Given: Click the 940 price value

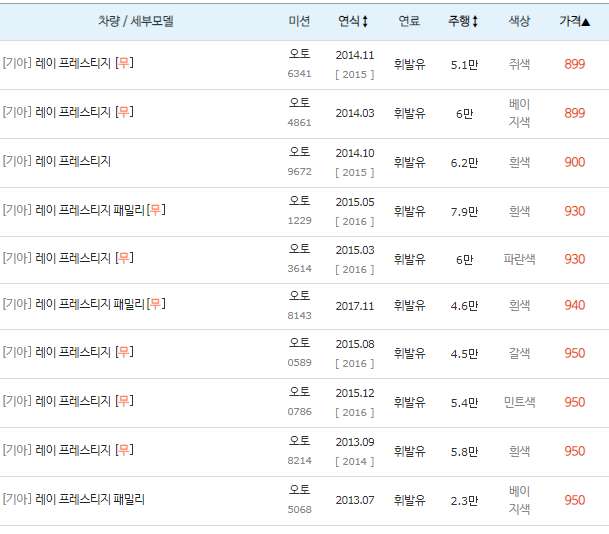Looking at the screenshot, I should tap(574, 305).
